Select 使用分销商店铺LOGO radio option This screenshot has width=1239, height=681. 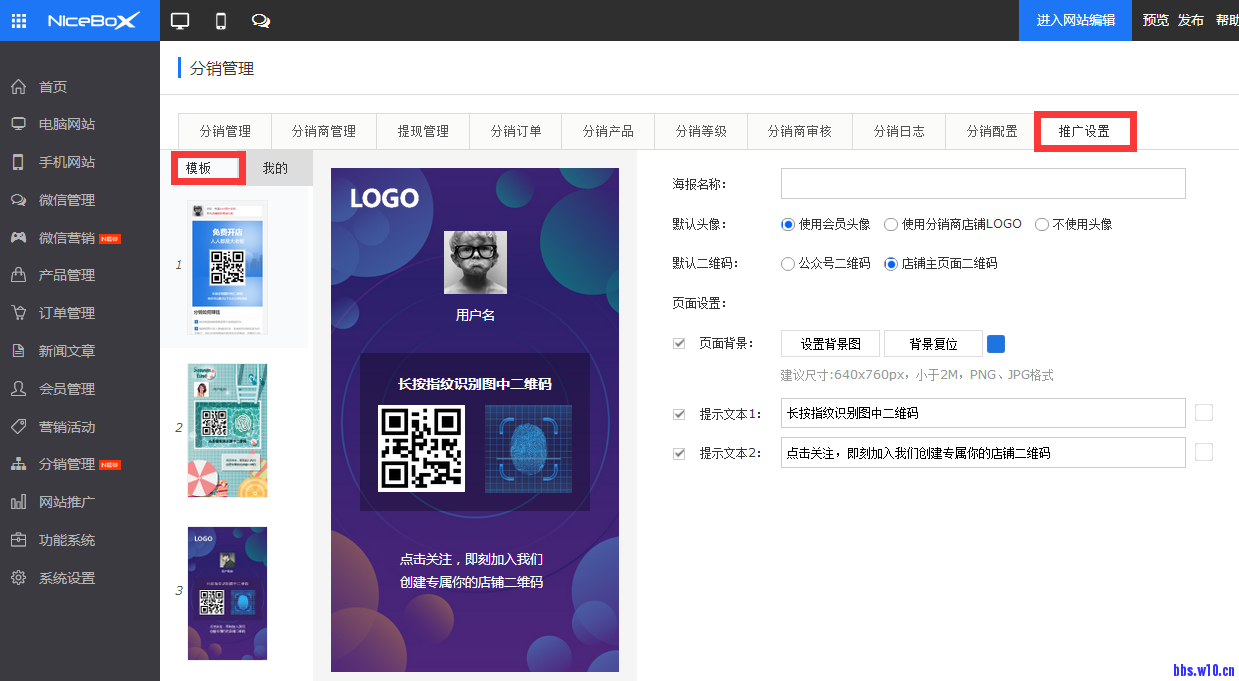(x=891, y=224)
